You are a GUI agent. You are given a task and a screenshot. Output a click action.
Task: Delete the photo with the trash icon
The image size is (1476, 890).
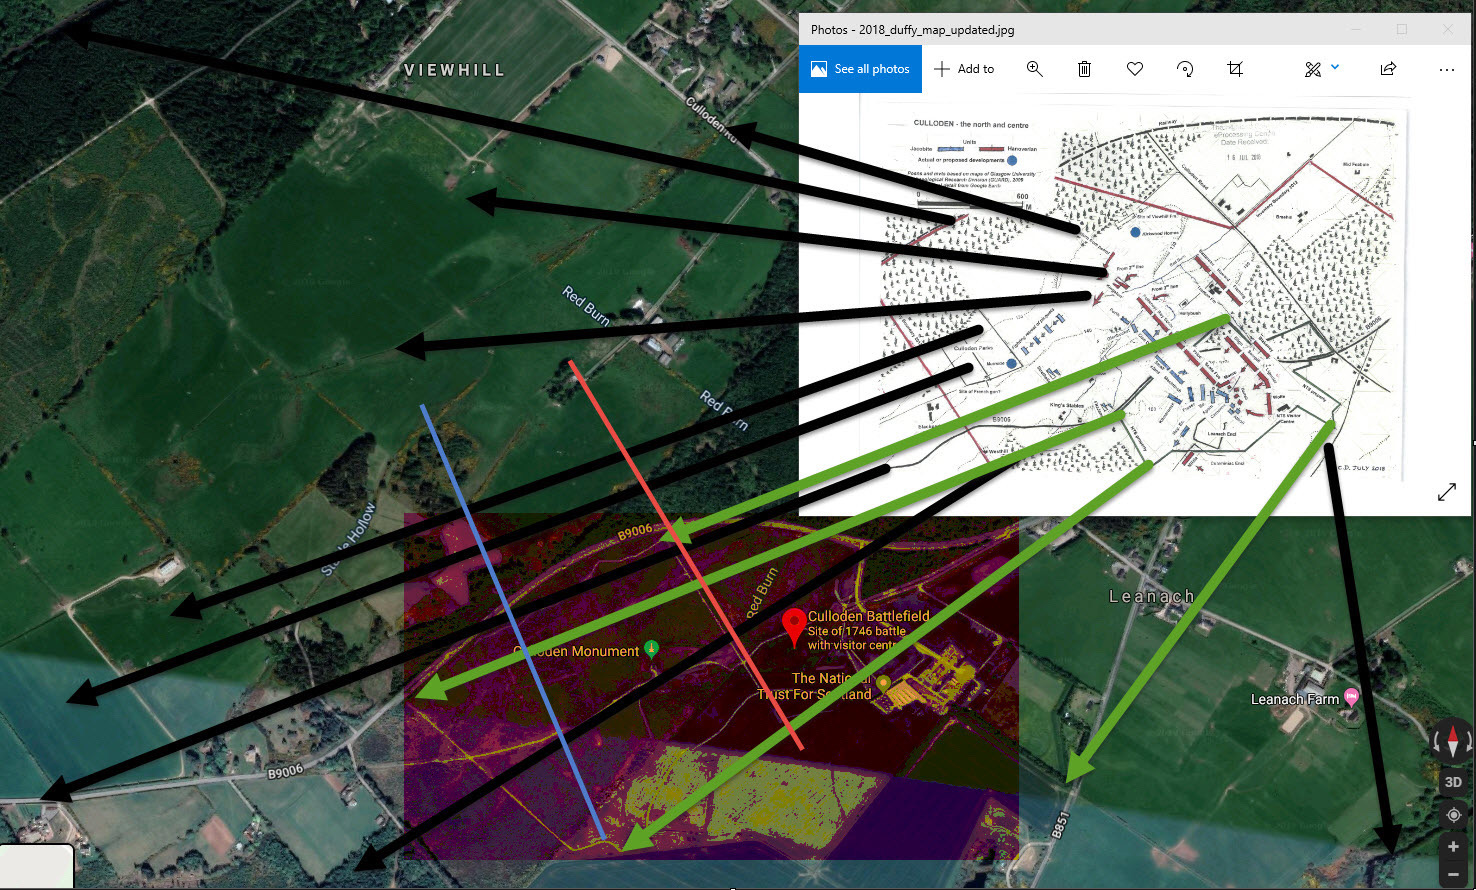(1084, 69)
